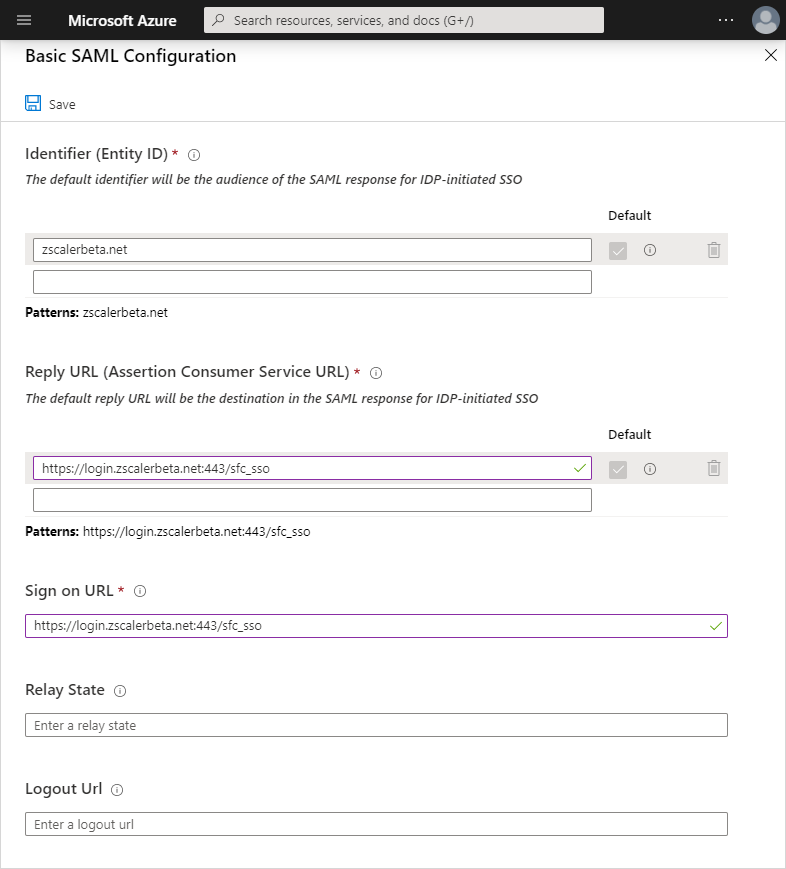This screenshot has height=869, width=786.
Task: Click the Save disk icon
Action: 33,104
